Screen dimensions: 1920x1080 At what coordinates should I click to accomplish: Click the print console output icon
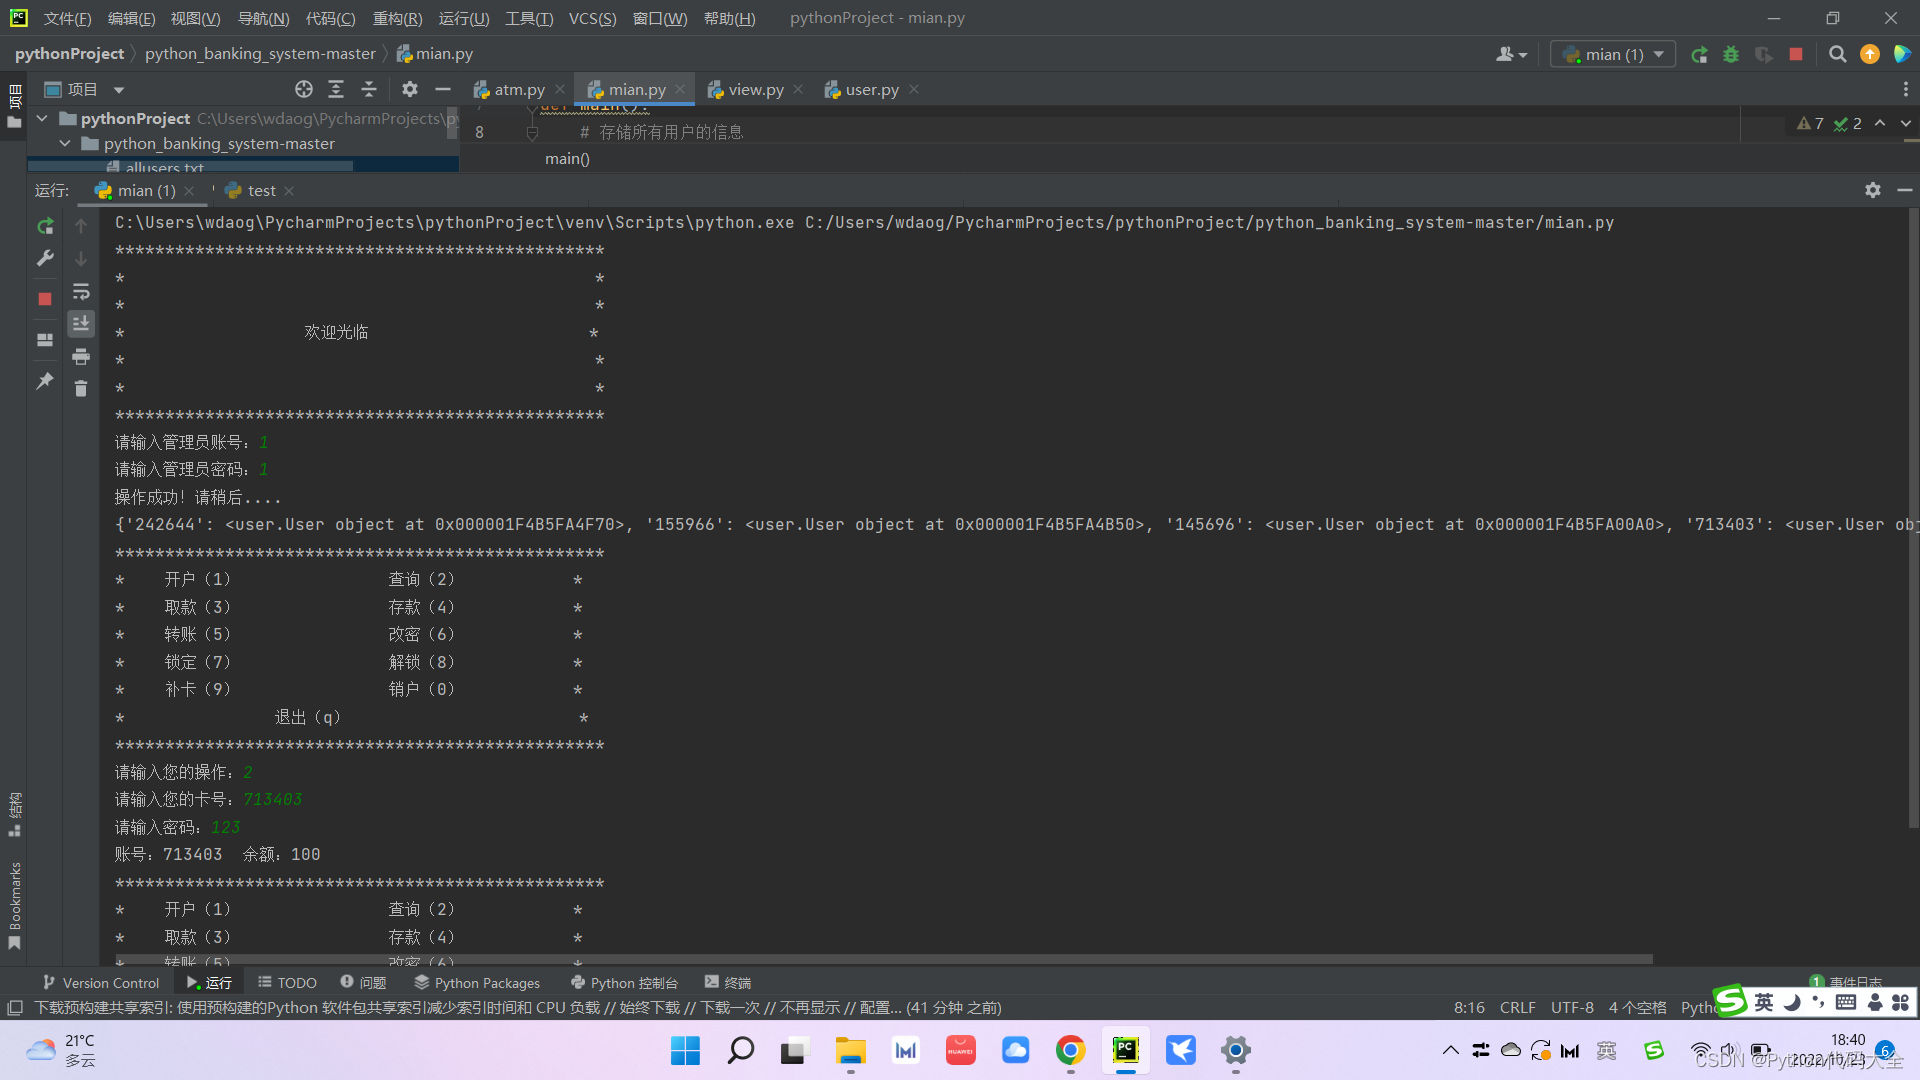pyautogui.click(x=81, y=357)
